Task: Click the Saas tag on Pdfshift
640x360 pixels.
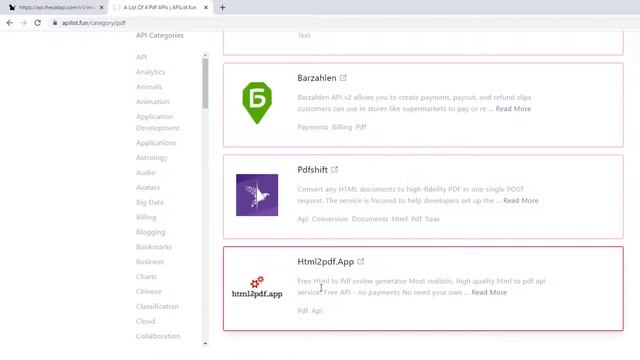Action: 432,219
